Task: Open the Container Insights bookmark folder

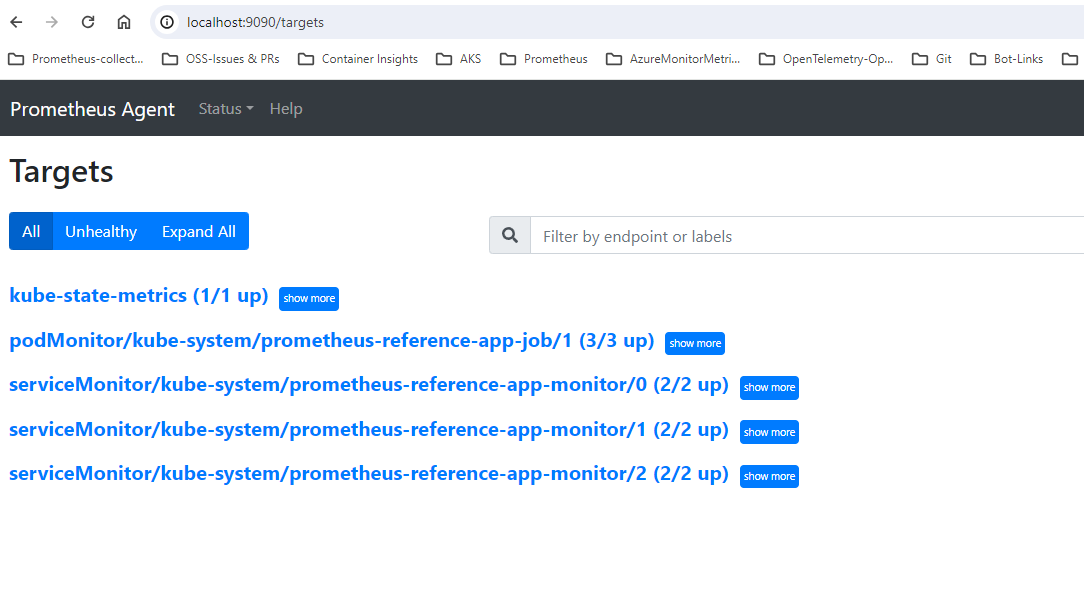Action: click(357, 59)
